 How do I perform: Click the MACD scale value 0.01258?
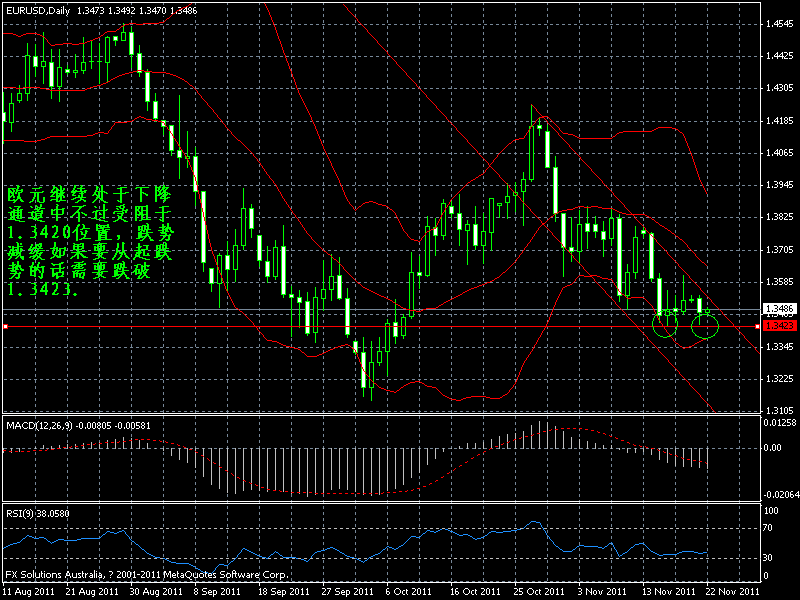pos(780,422)
